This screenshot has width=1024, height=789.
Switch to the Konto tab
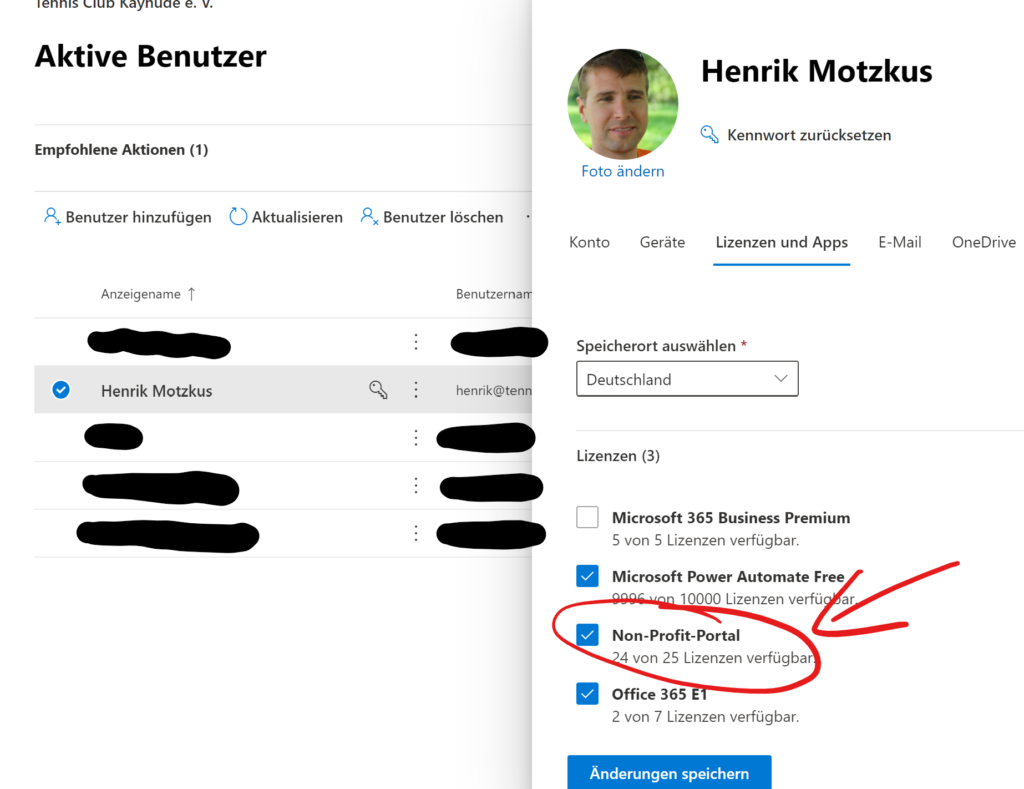pyautogui.click(x=589, y=242)
